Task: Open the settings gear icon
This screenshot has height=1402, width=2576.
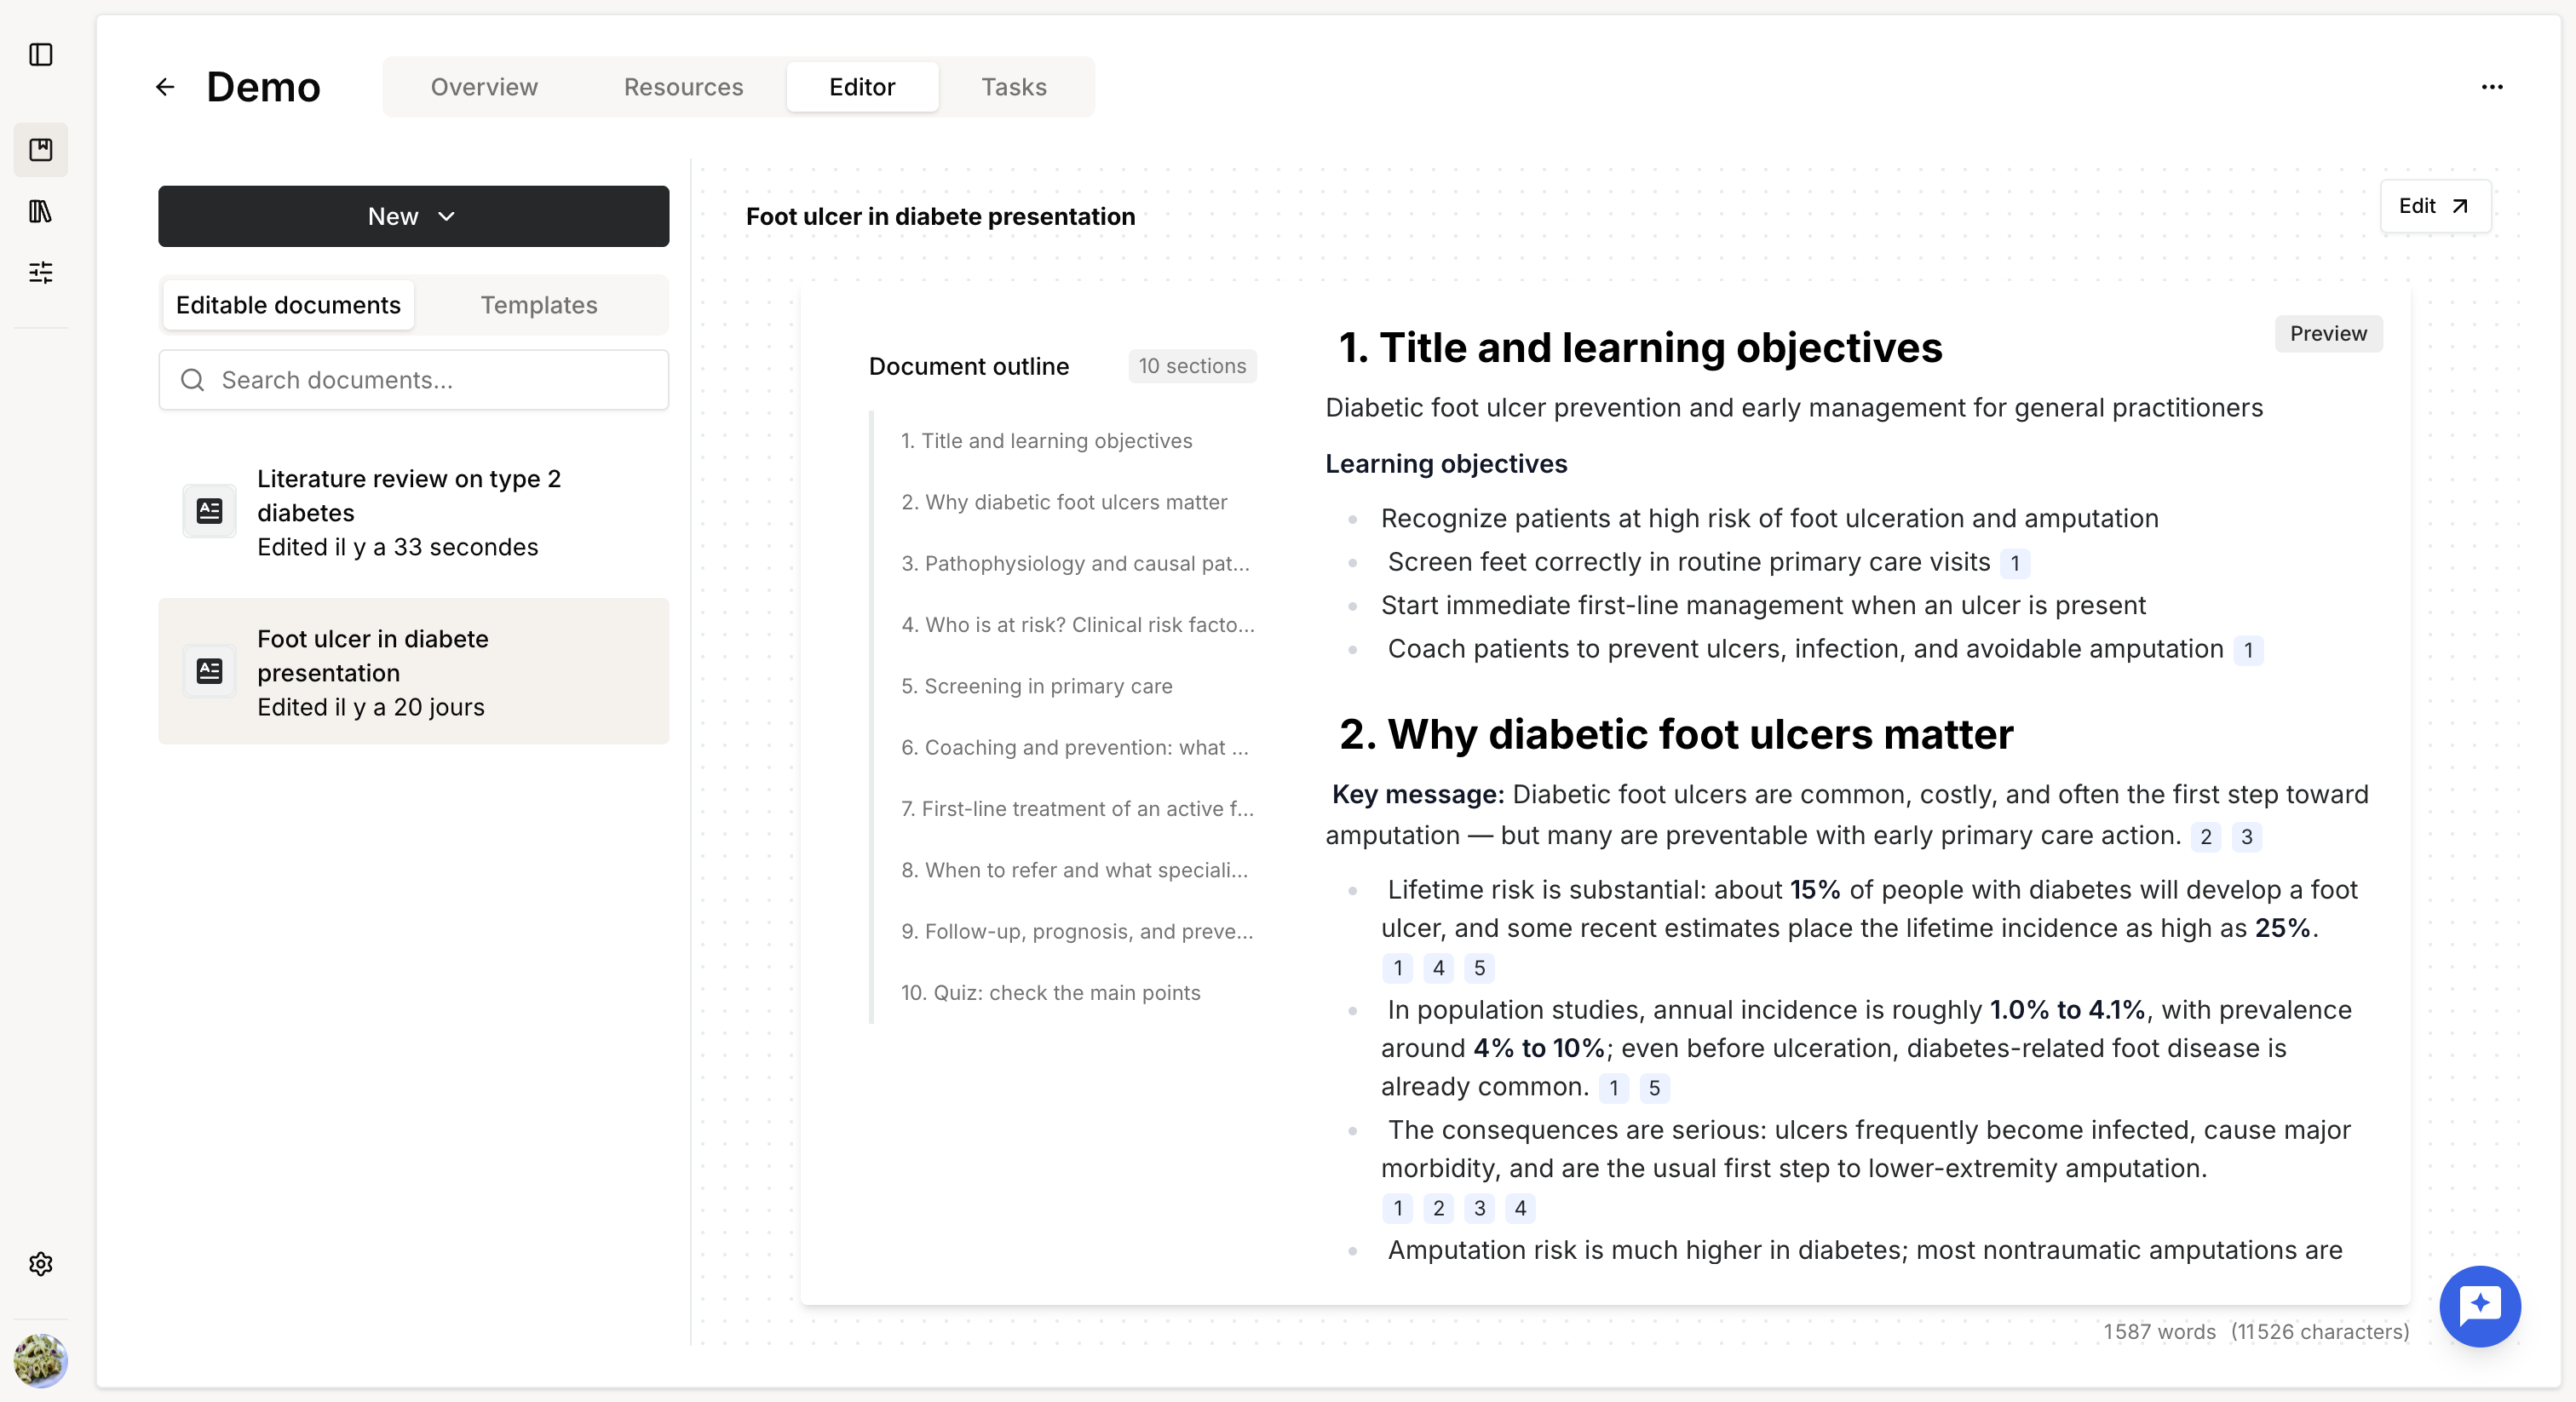Action: point(41,1264)
